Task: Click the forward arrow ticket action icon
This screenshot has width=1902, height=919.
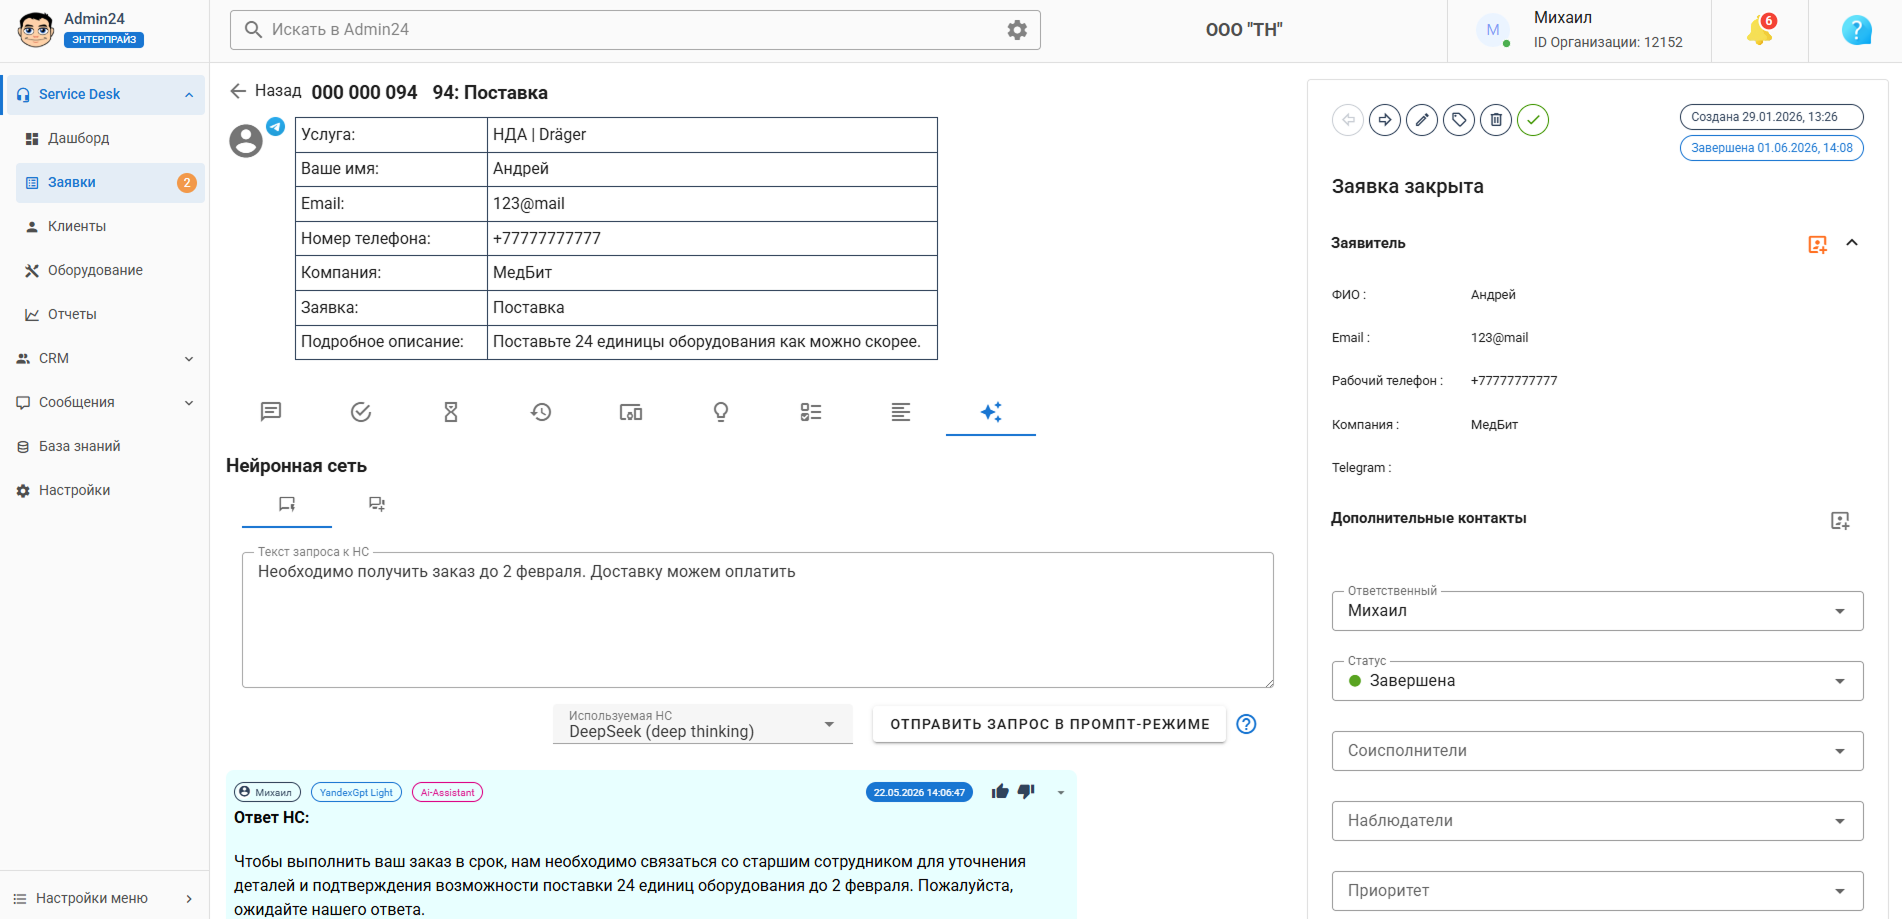Action: (x=1385, y=120)
